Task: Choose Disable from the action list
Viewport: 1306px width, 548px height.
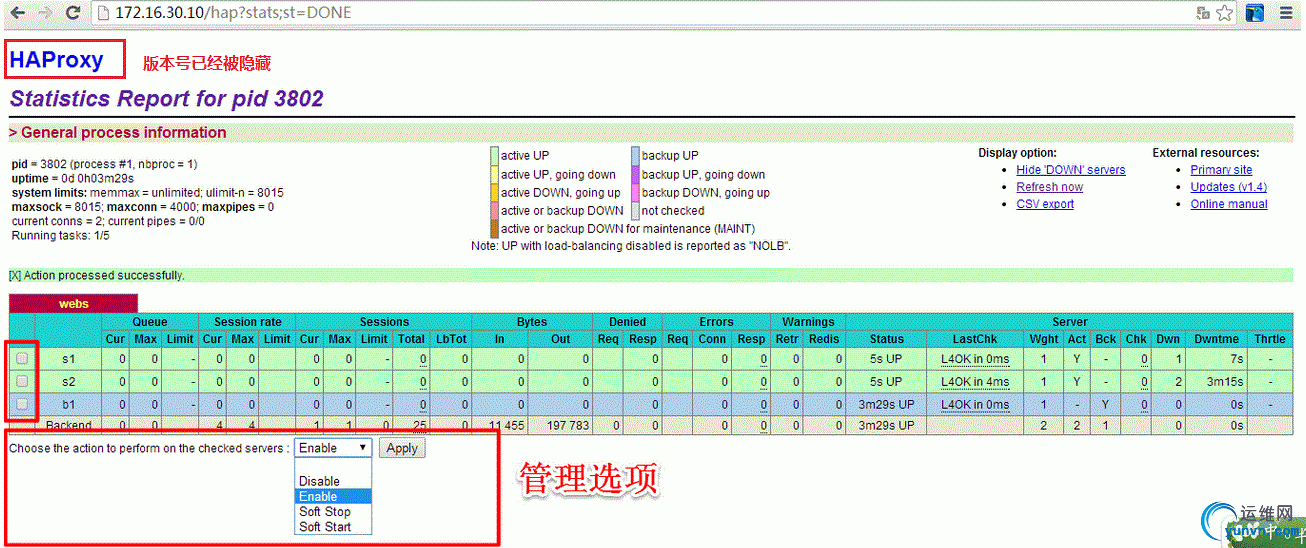Action: tap(334, 481)
